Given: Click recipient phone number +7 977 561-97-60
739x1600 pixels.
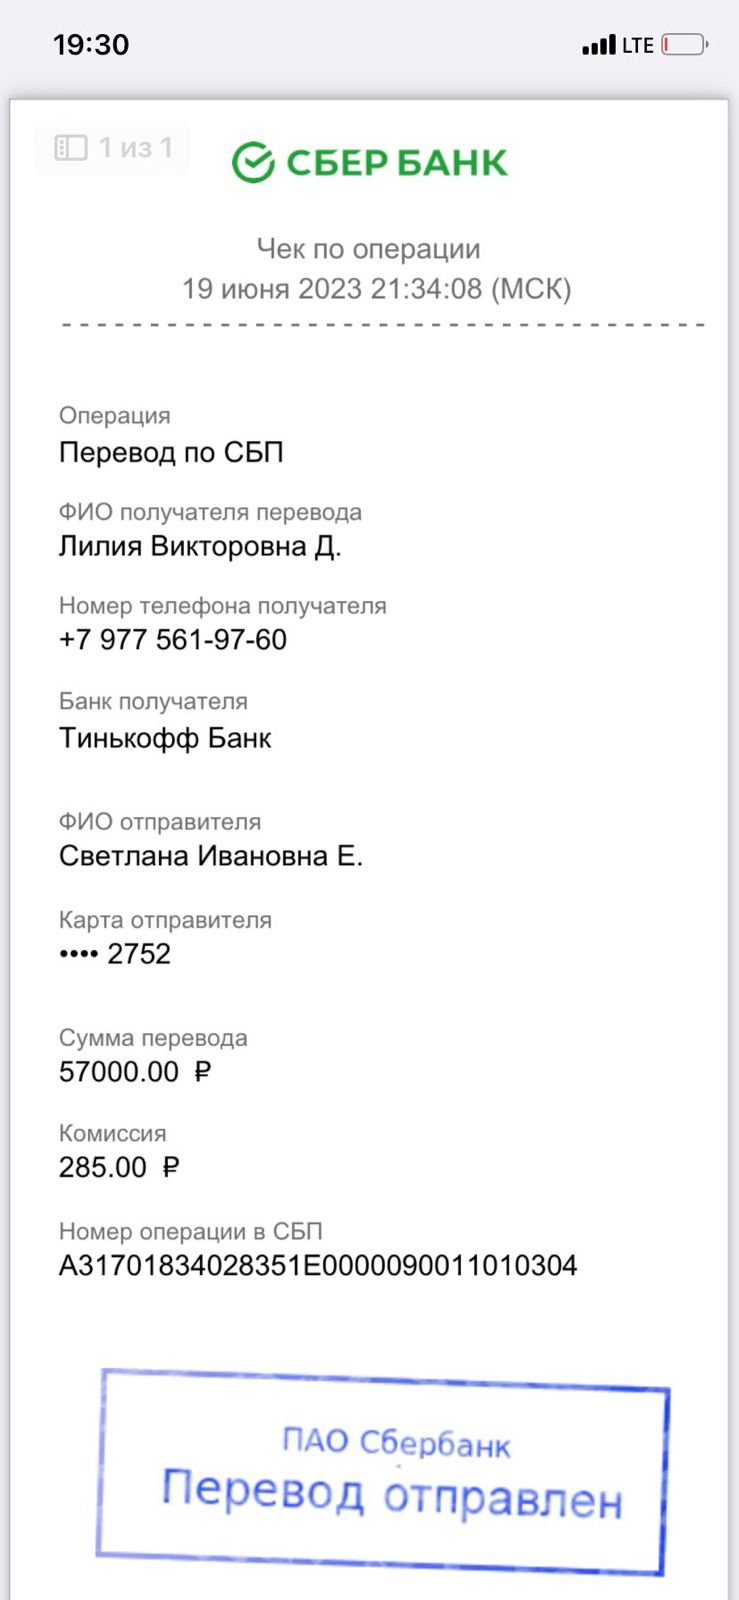Looking at the screenshot, I should click(173, 640).
